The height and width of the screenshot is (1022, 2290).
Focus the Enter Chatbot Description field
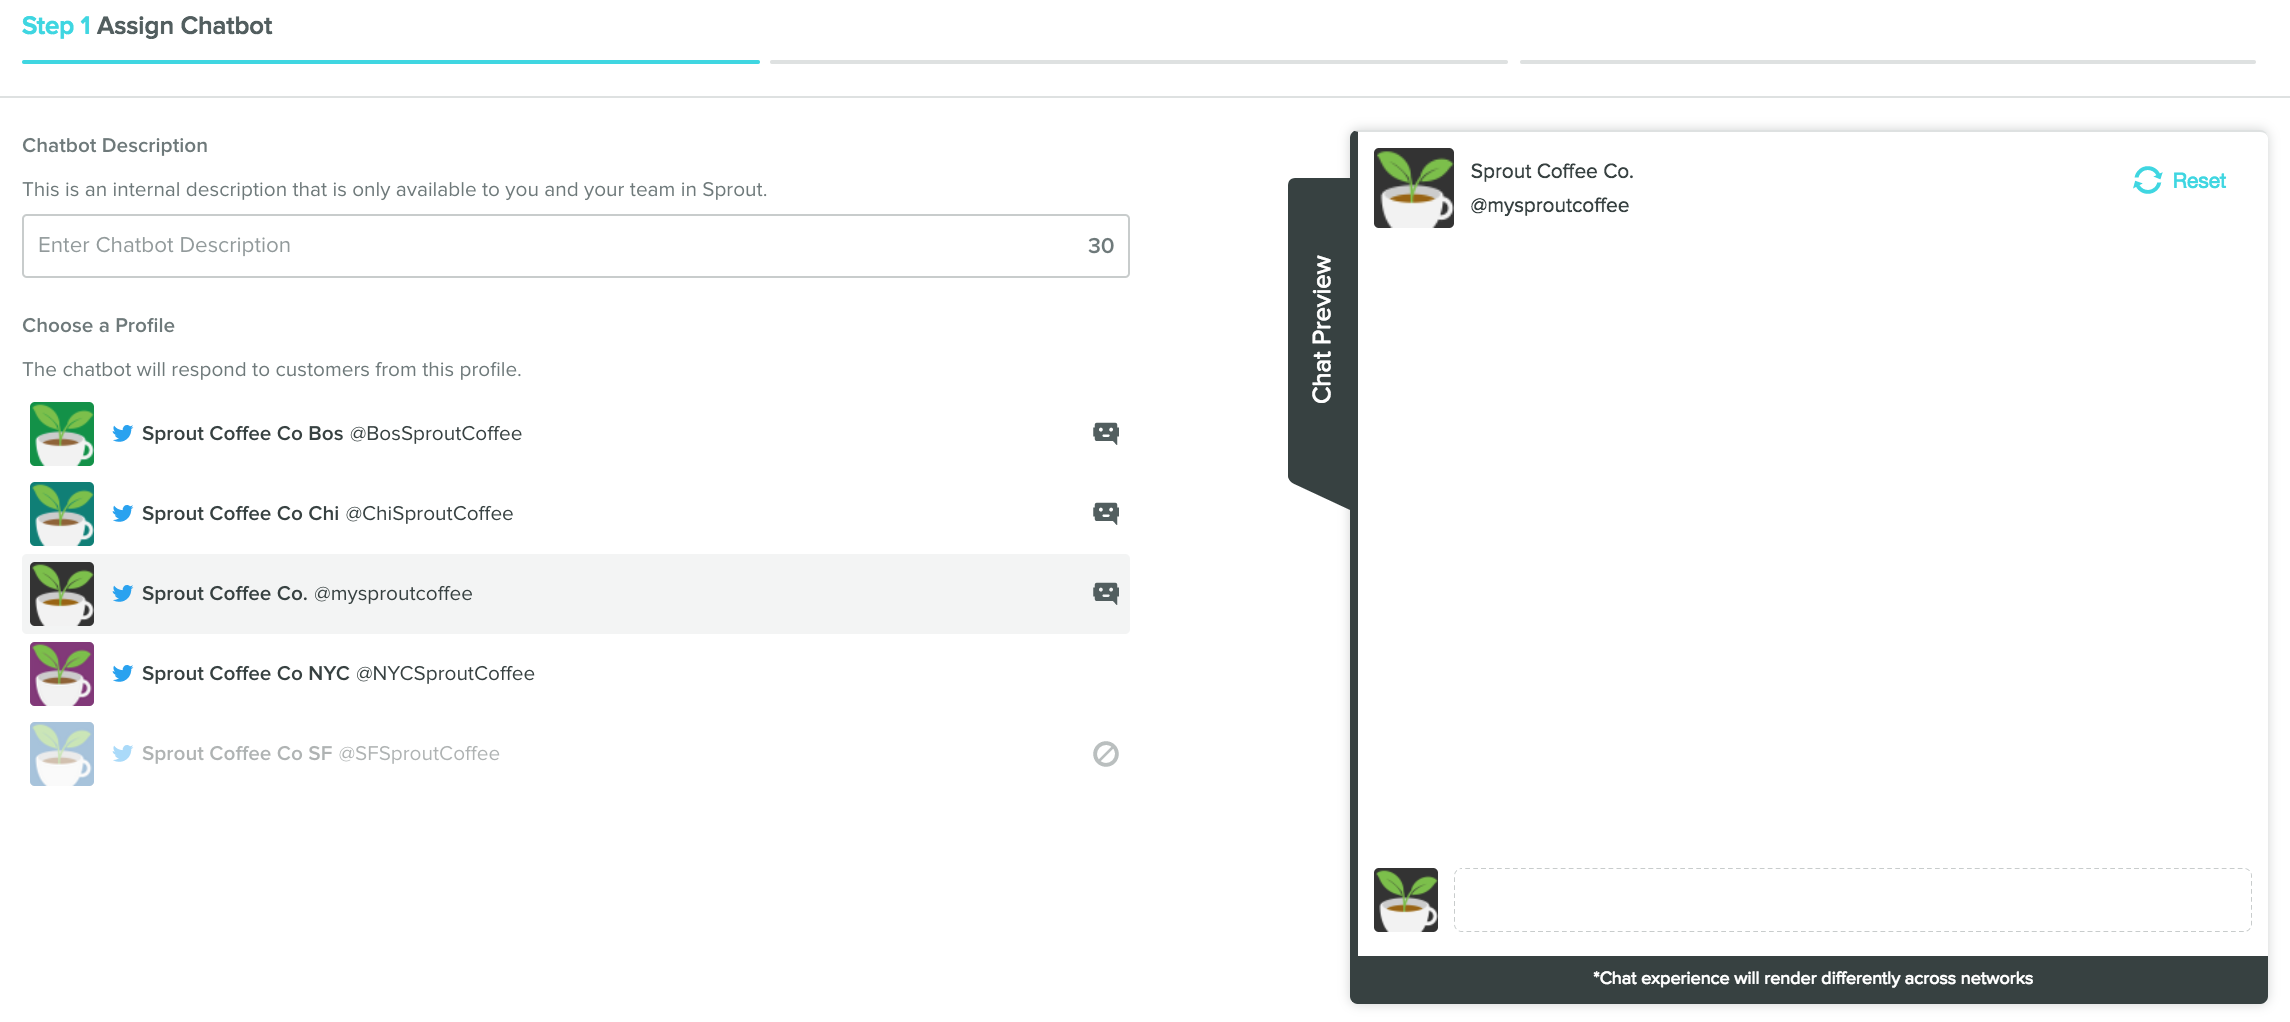pos(576,246)
